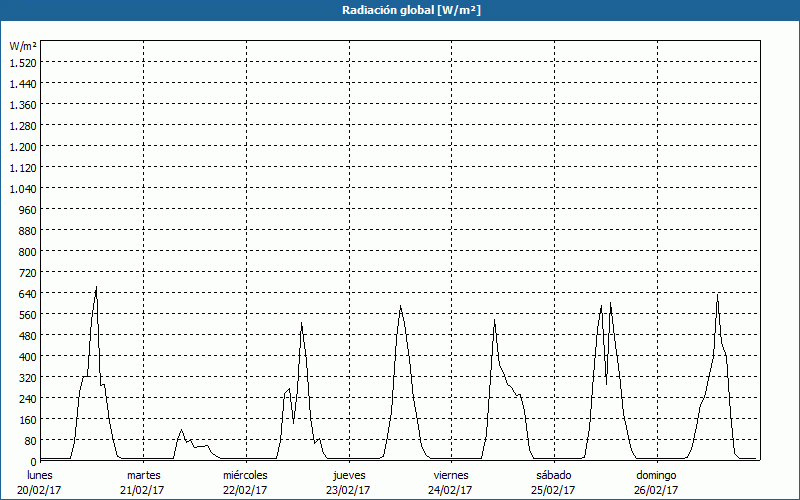Click the 26/02/17 date label
800x500 pixels.
tap(656, 490)
